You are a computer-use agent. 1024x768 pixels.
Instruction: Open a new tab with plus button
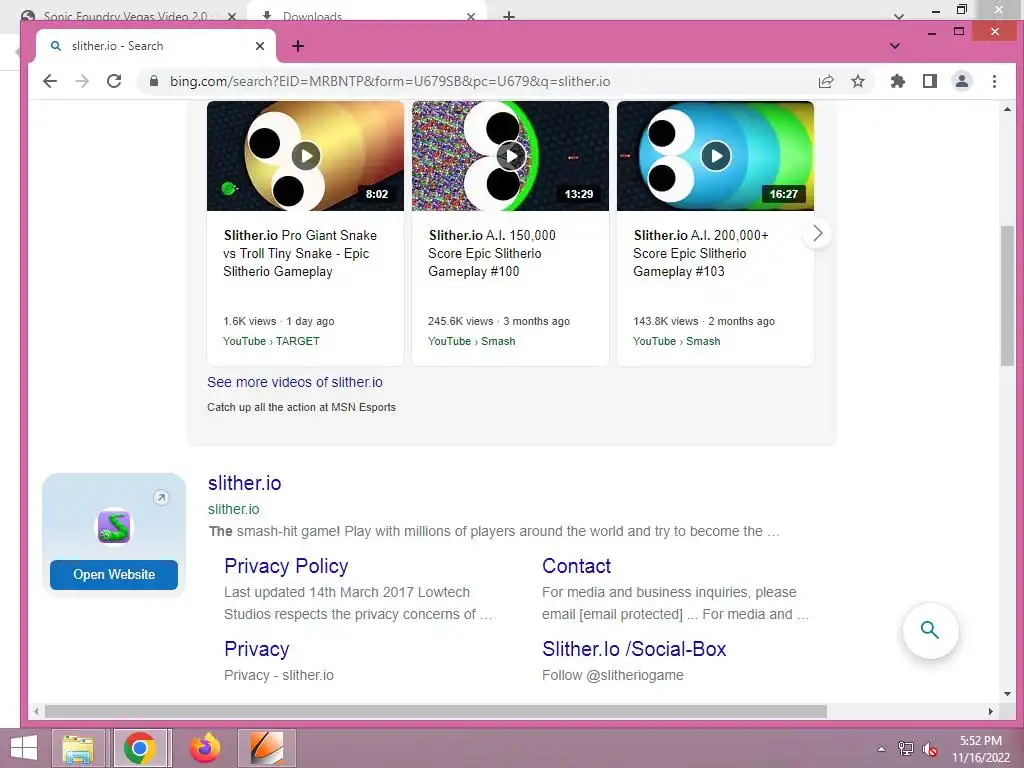click(x=298, y=46)
